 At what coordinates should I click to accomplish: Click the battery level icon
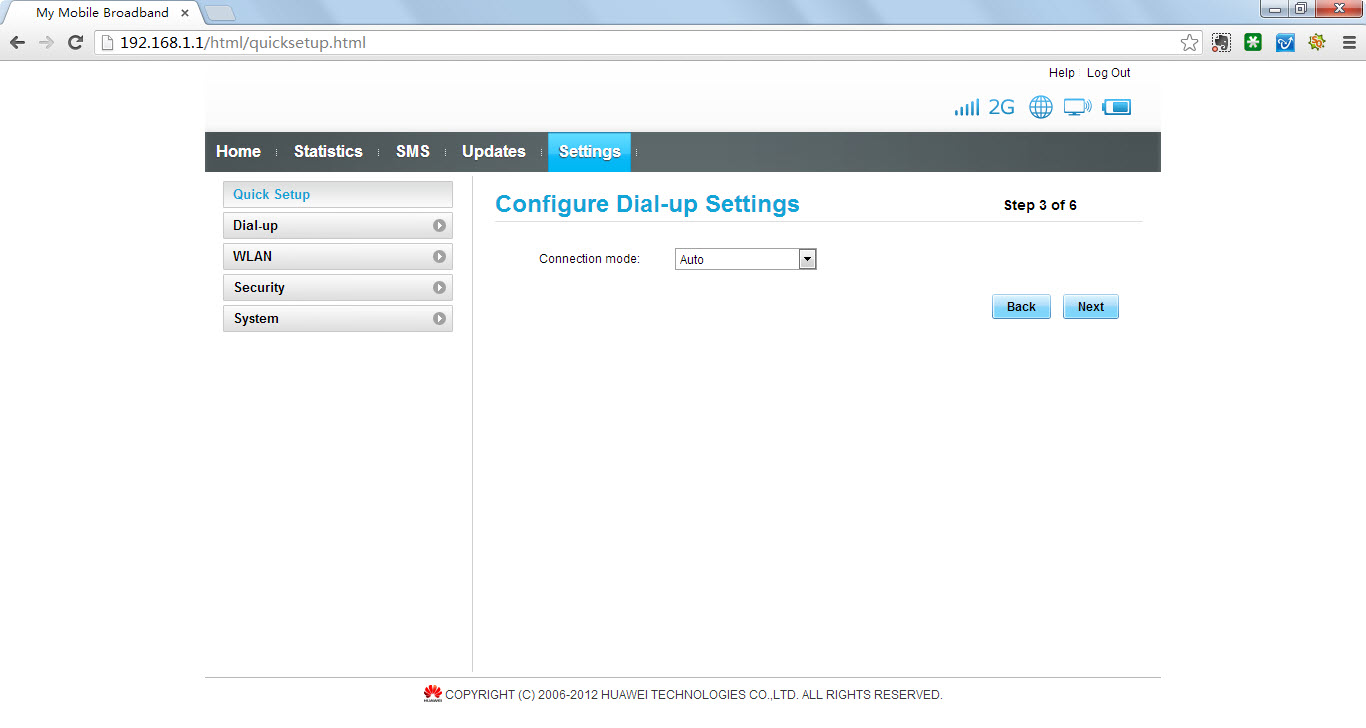pyautogui.click(x=1117, y=108)
